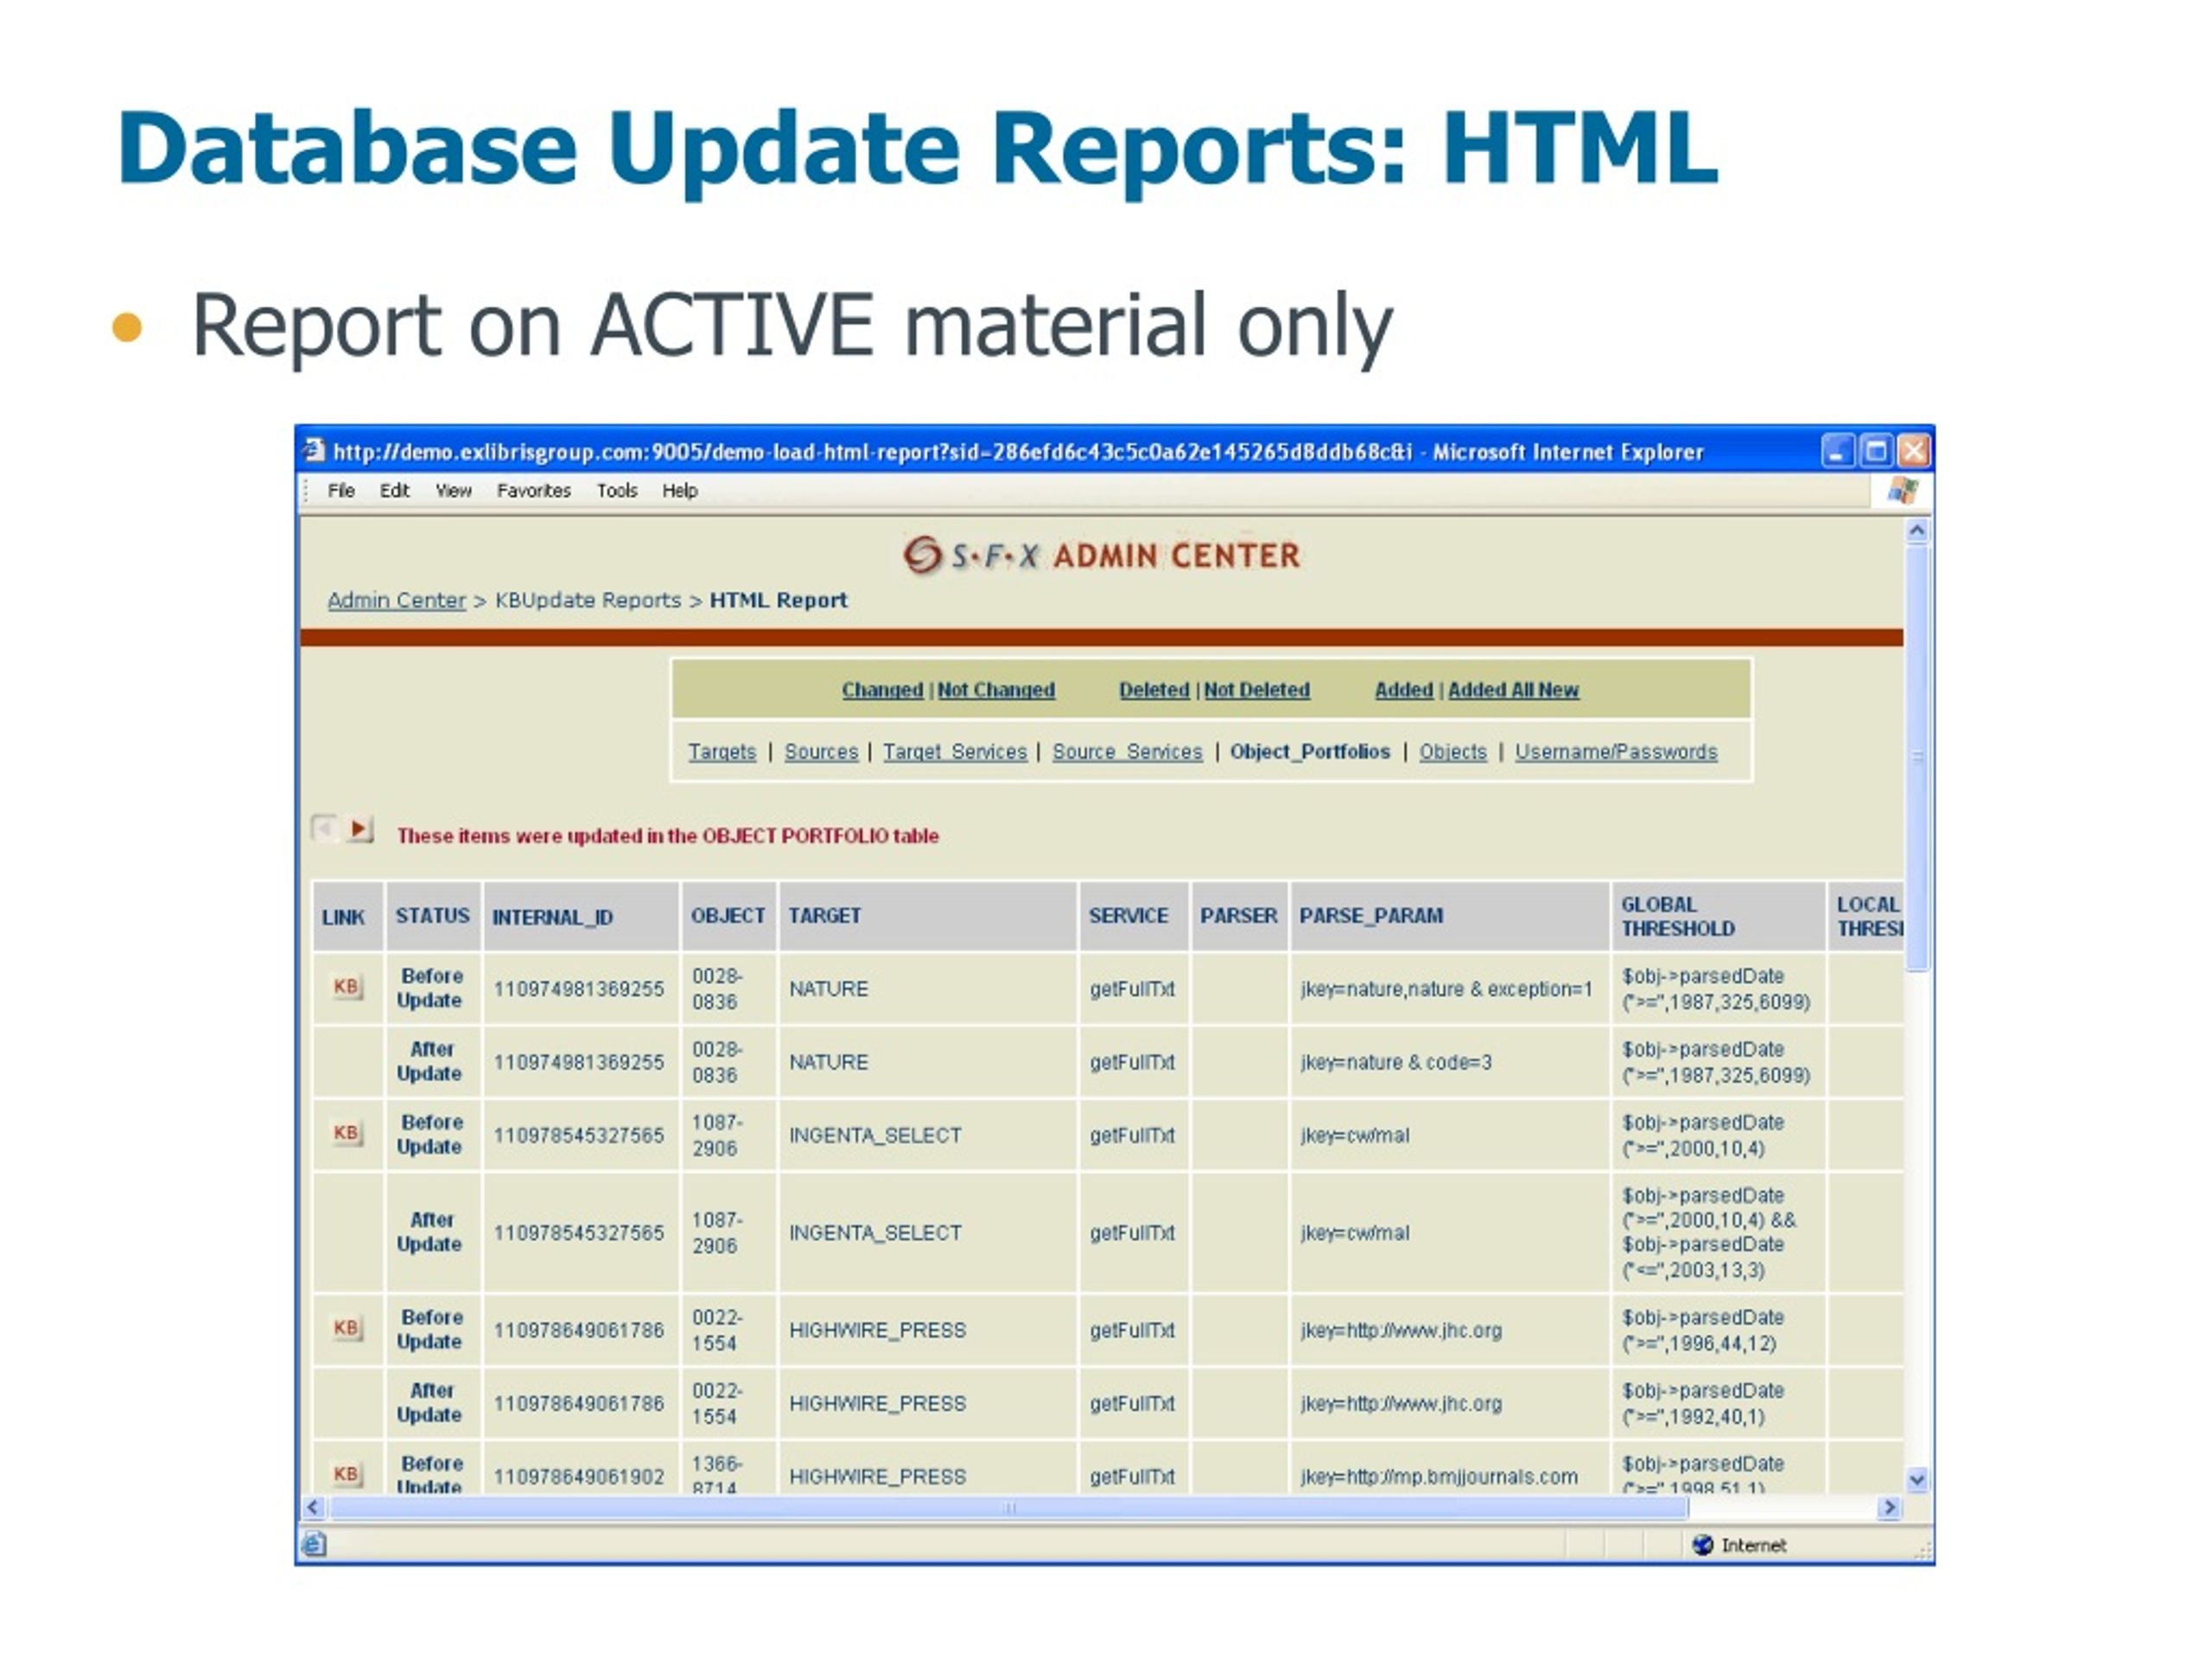Click the OBJECT column header
The height and width of the screenshot is (1659, 2212).
[728, 916]
